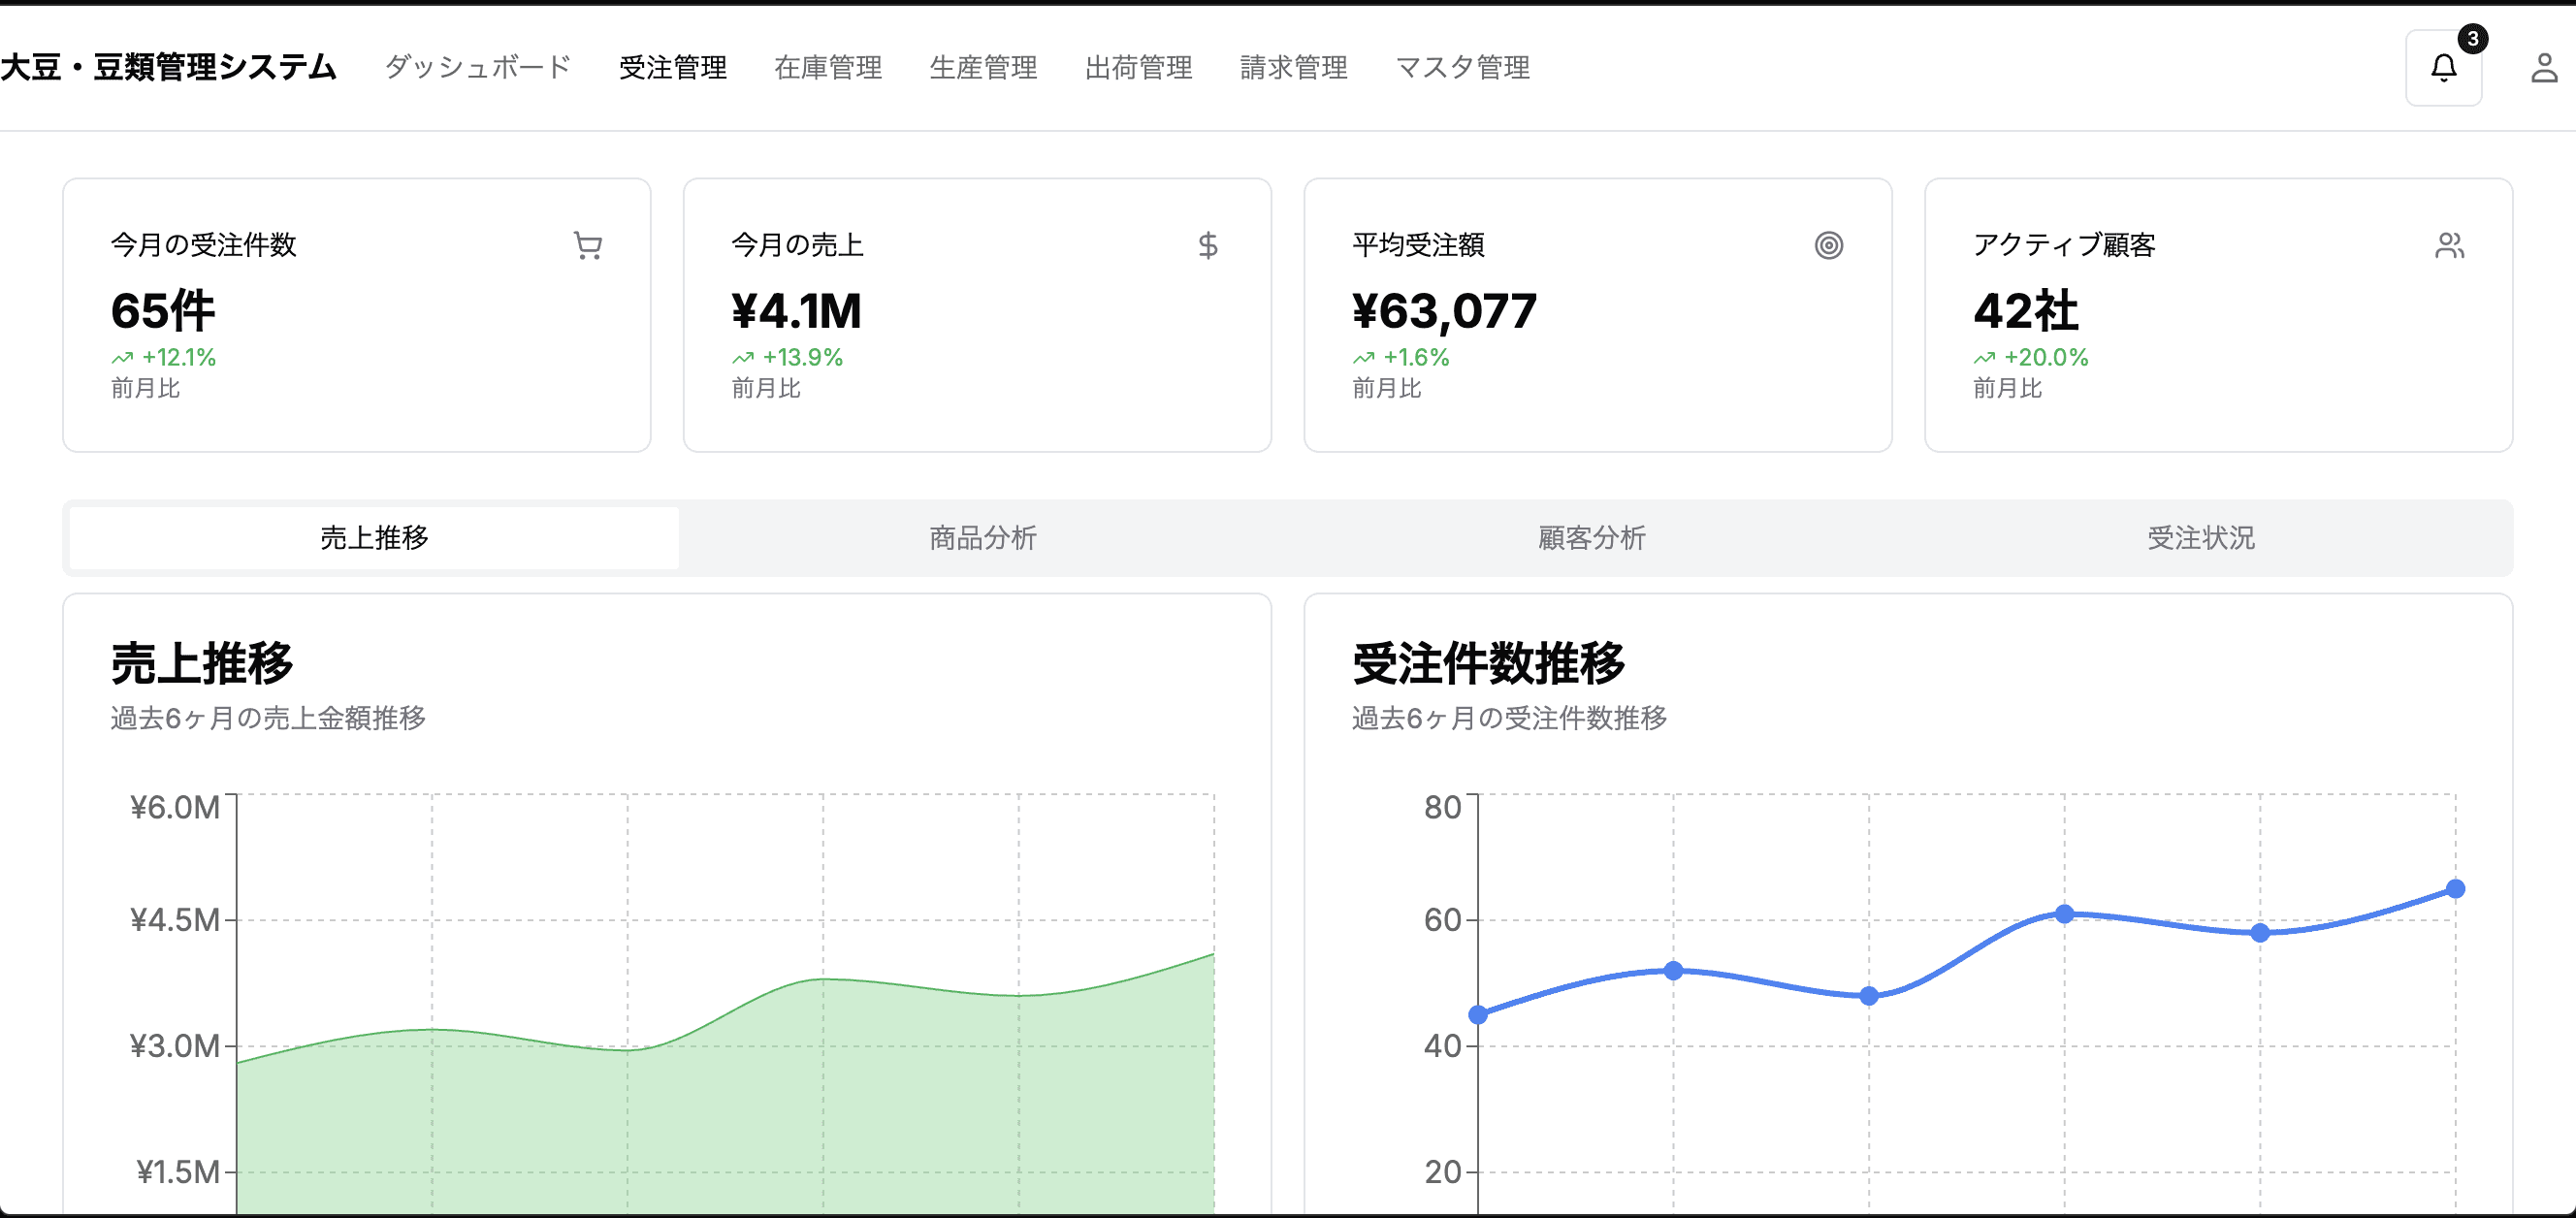
Task: Switch to the 受注状況 tab
Action: [x=2201, y=538]
